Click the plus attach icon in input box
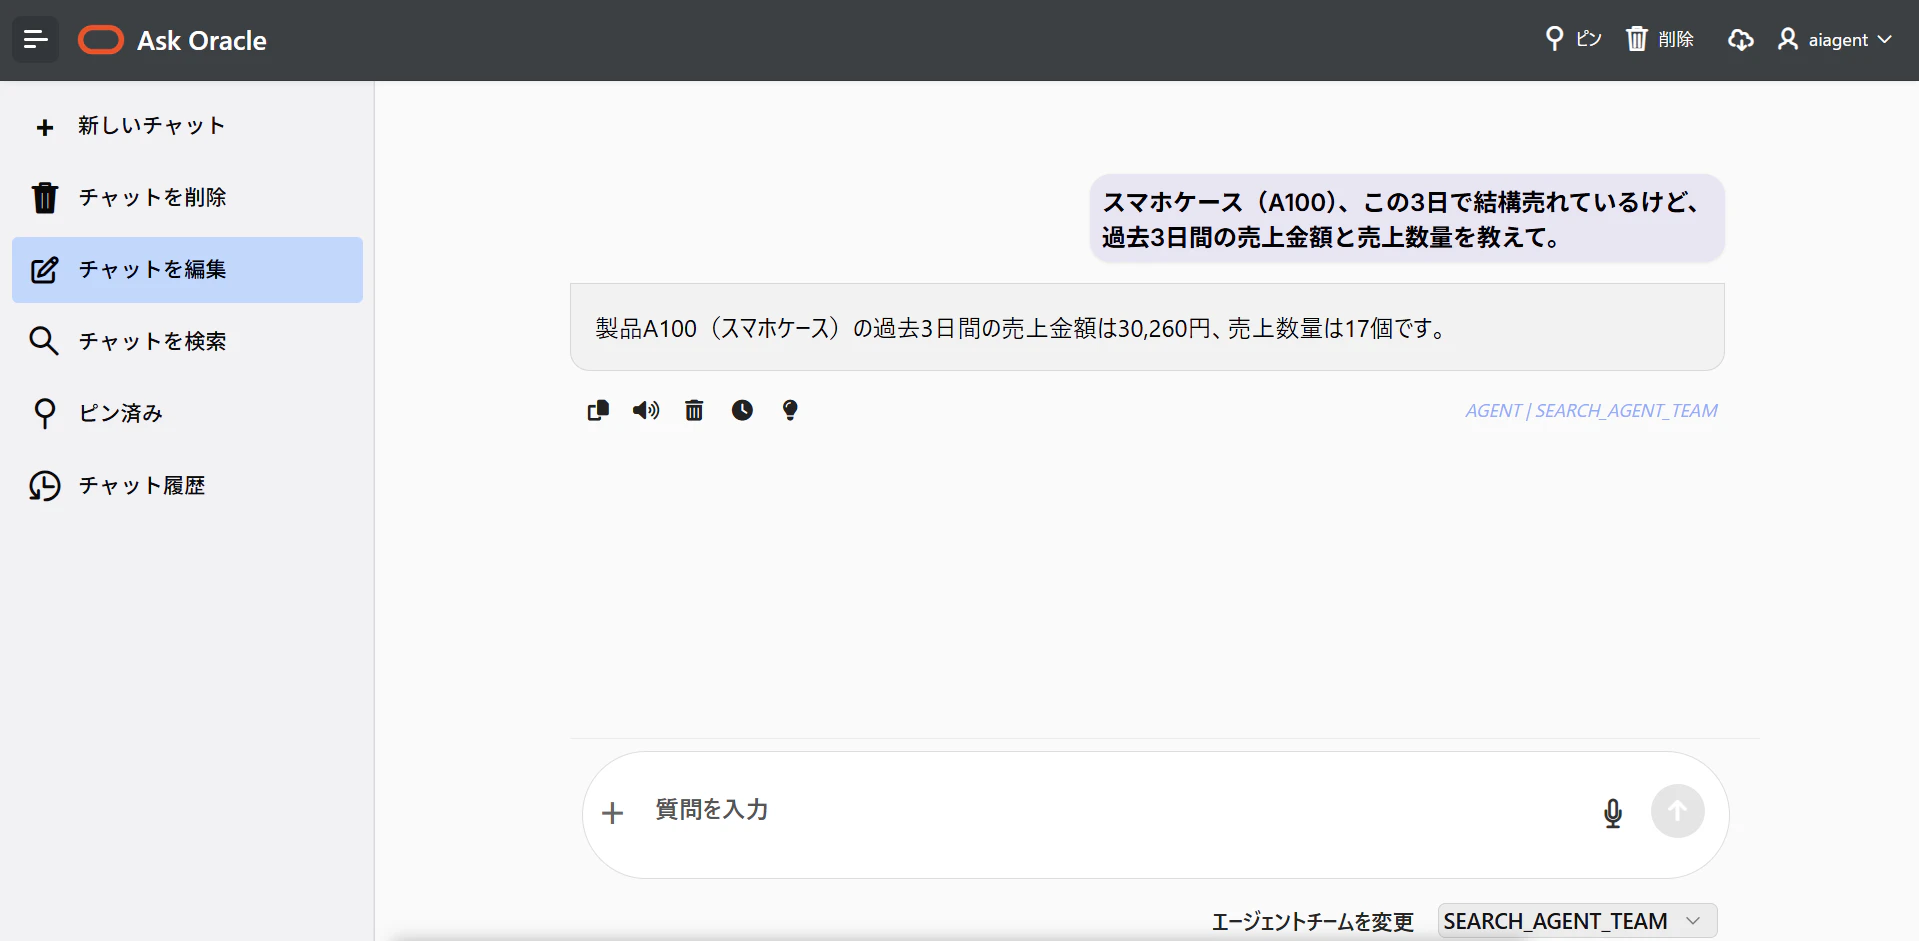1919x941 pixels. [612, 813]
